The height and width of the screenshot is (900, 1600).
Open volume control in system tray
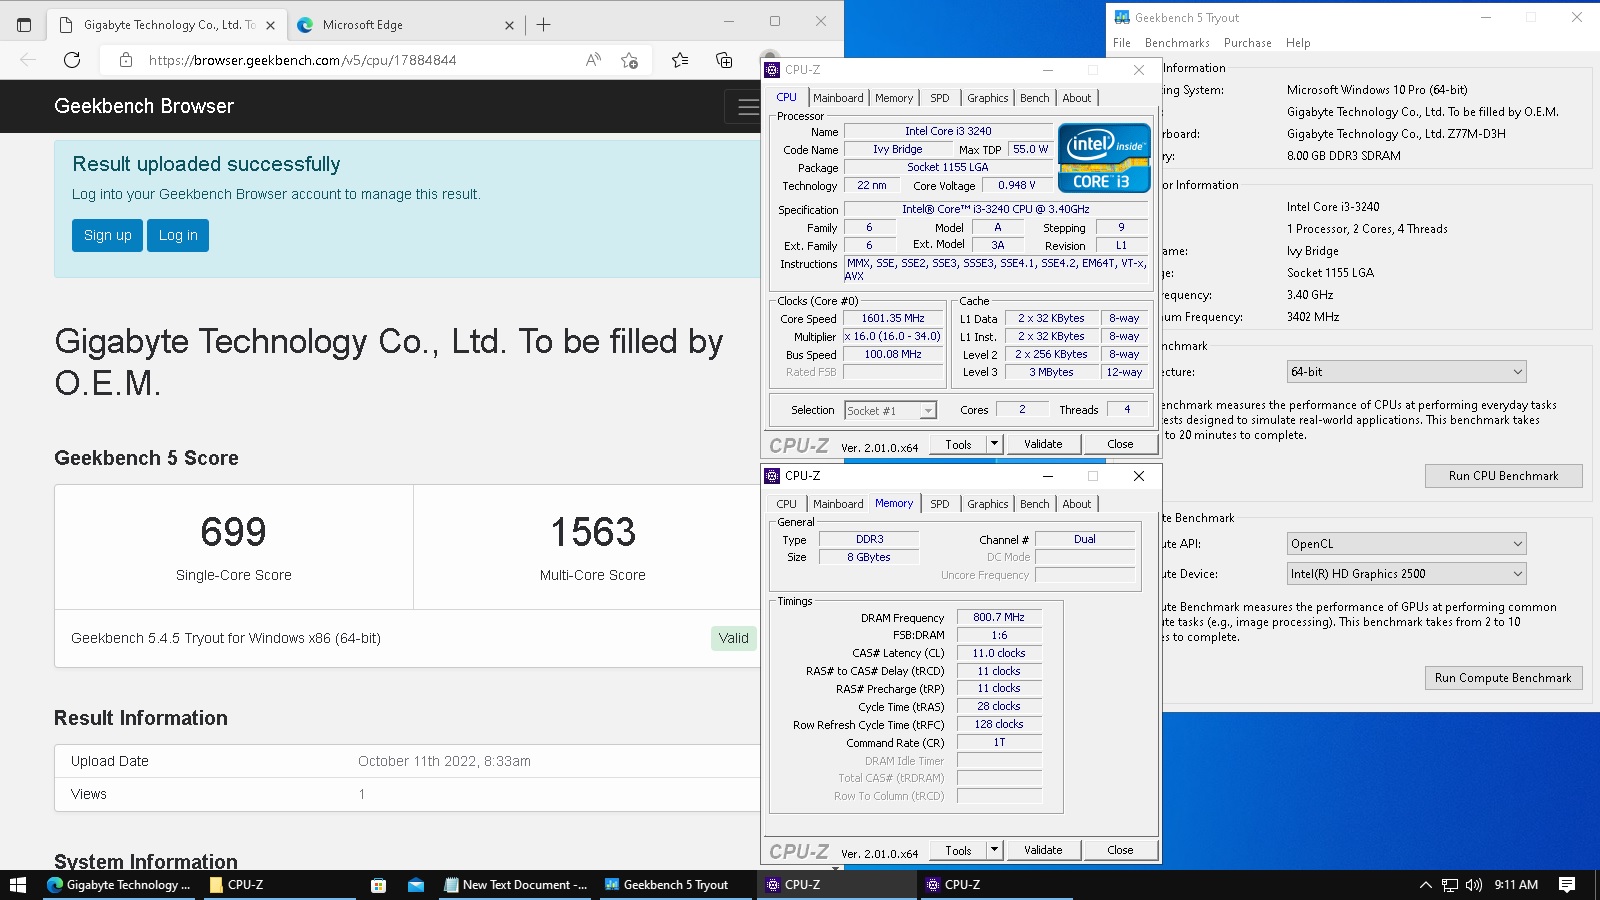pos(1473,885)
